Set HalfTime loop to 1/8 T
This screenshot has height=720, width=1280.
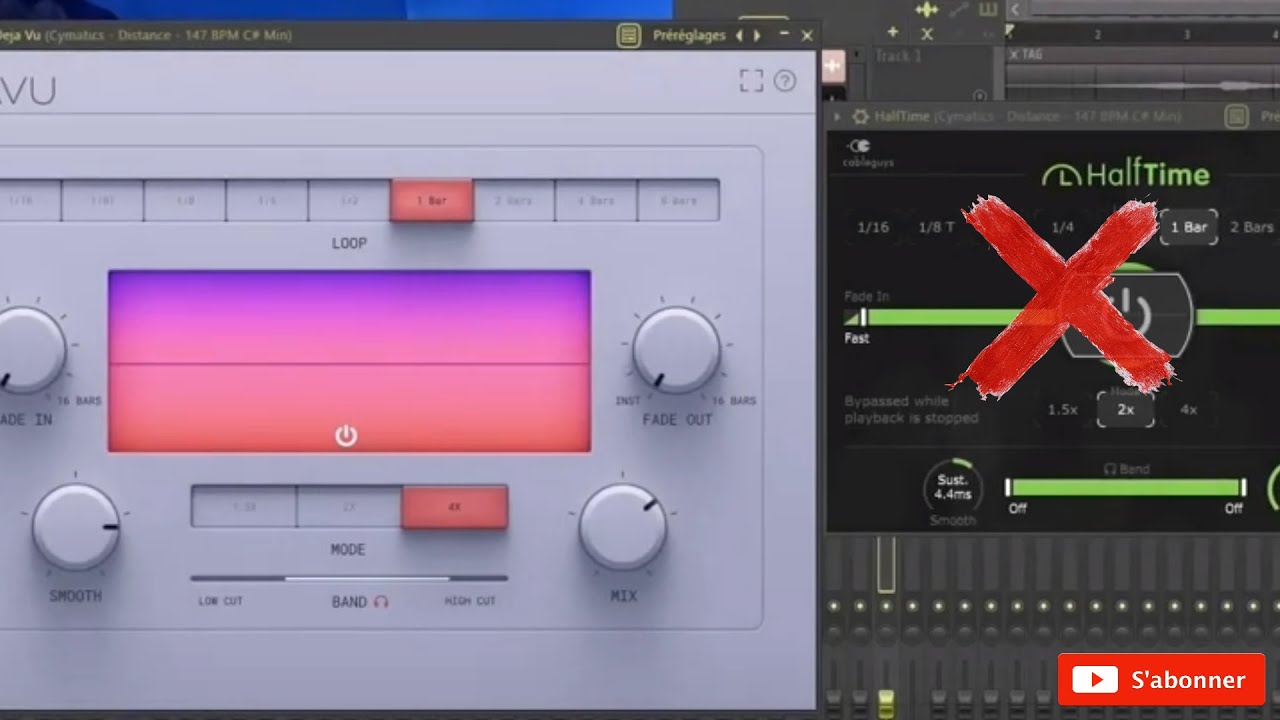(936, 227)
